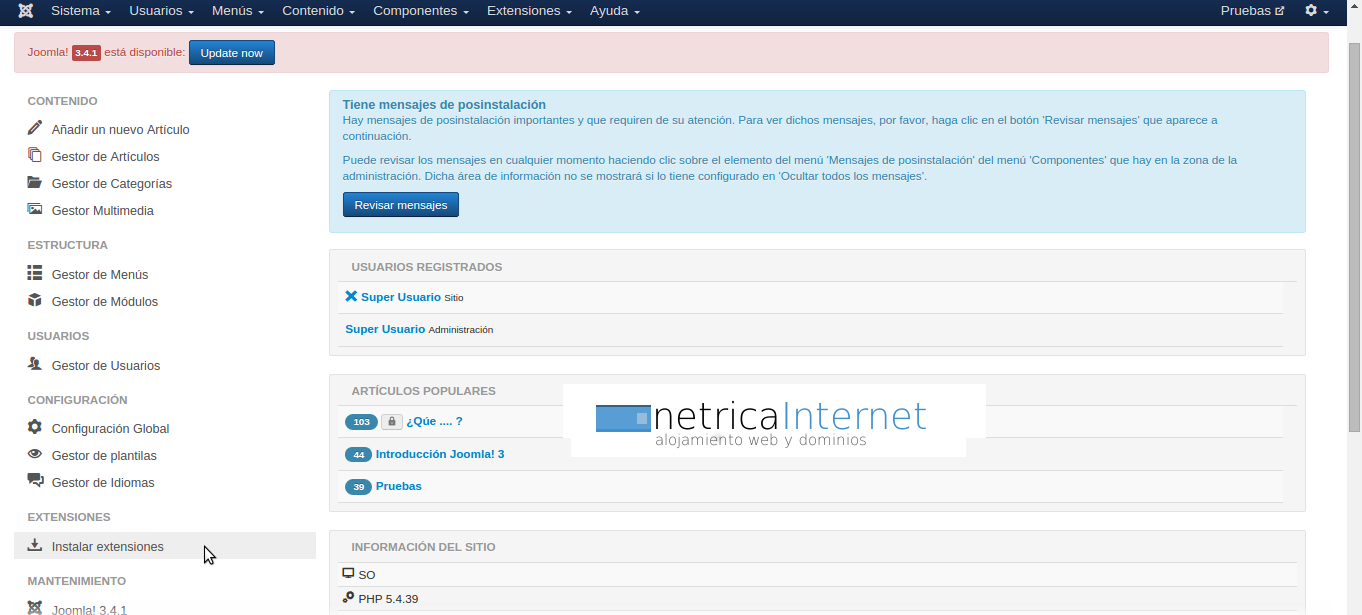Open Super Usuario Sitio user link

[401, 297]
